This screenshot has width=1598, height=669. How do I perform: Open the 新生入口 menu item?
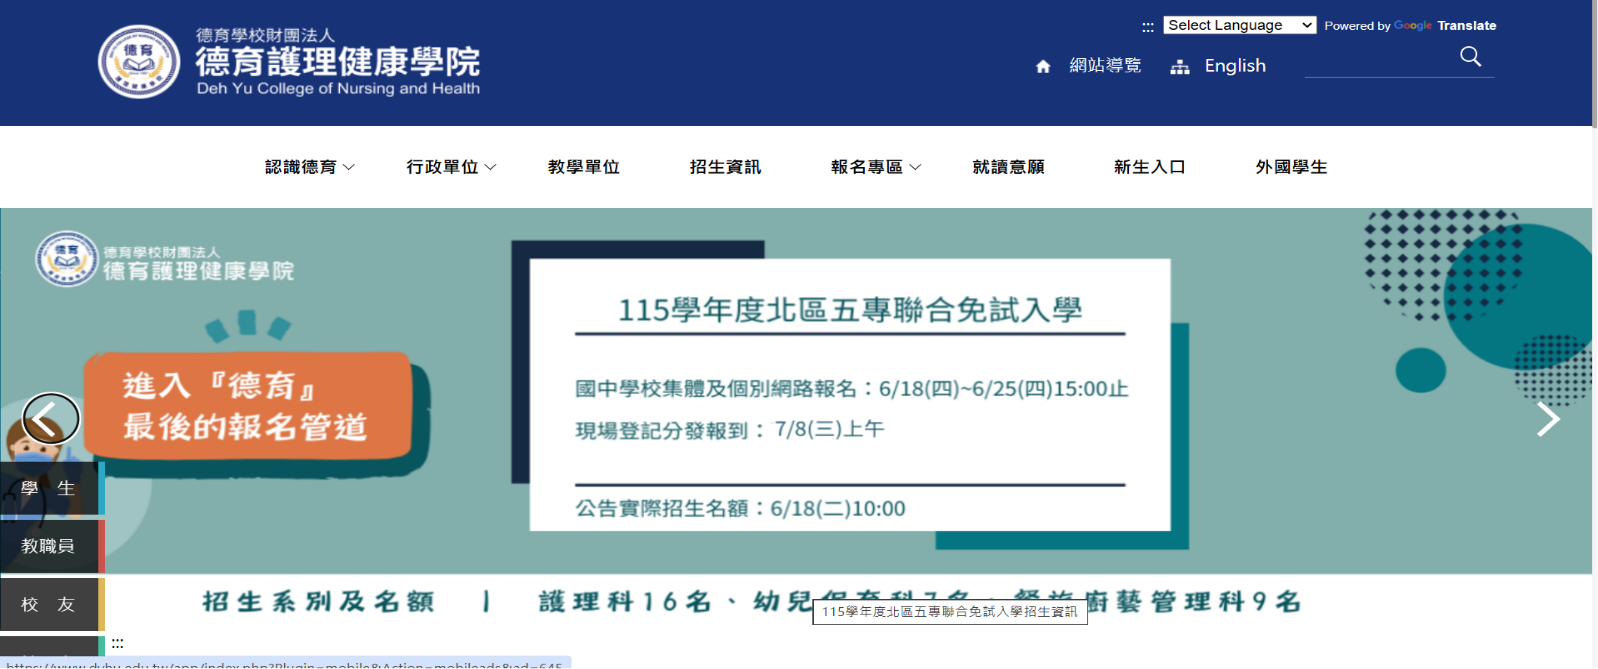click(1150, 167)
